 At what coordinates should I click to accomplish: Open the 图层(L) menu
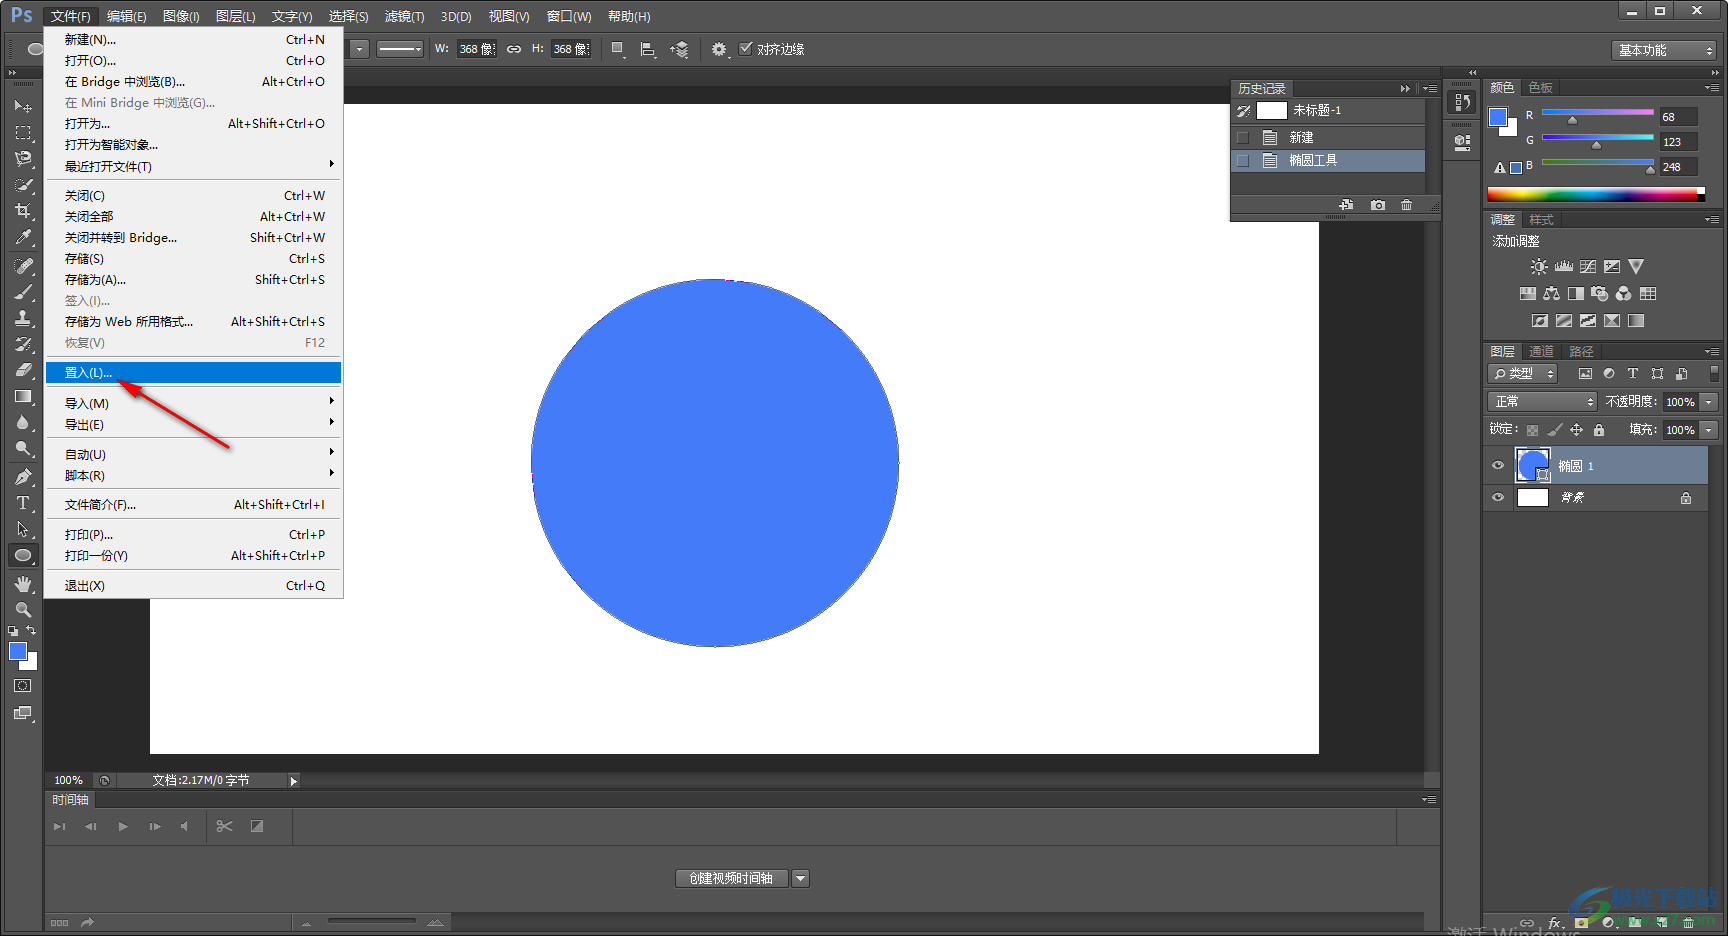[235, 16]
